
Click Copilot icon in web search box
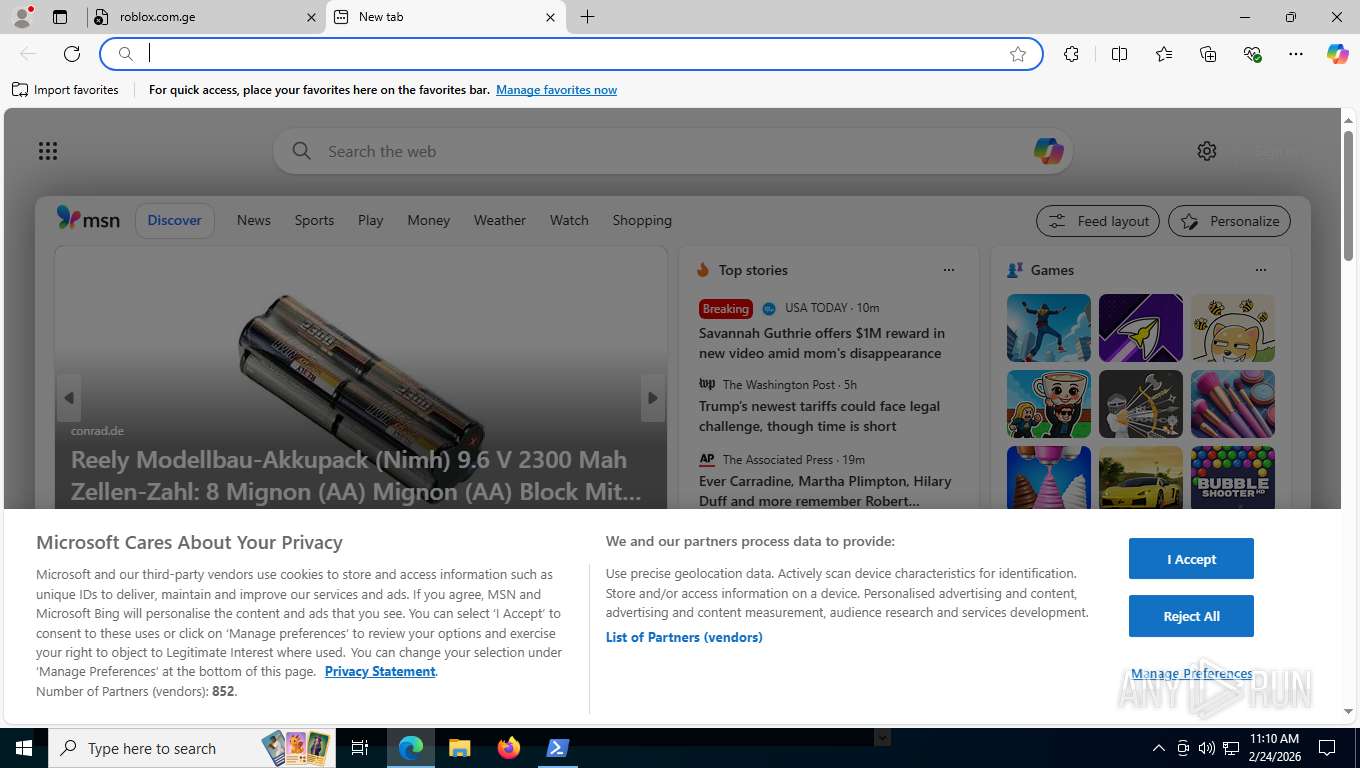1048,151
